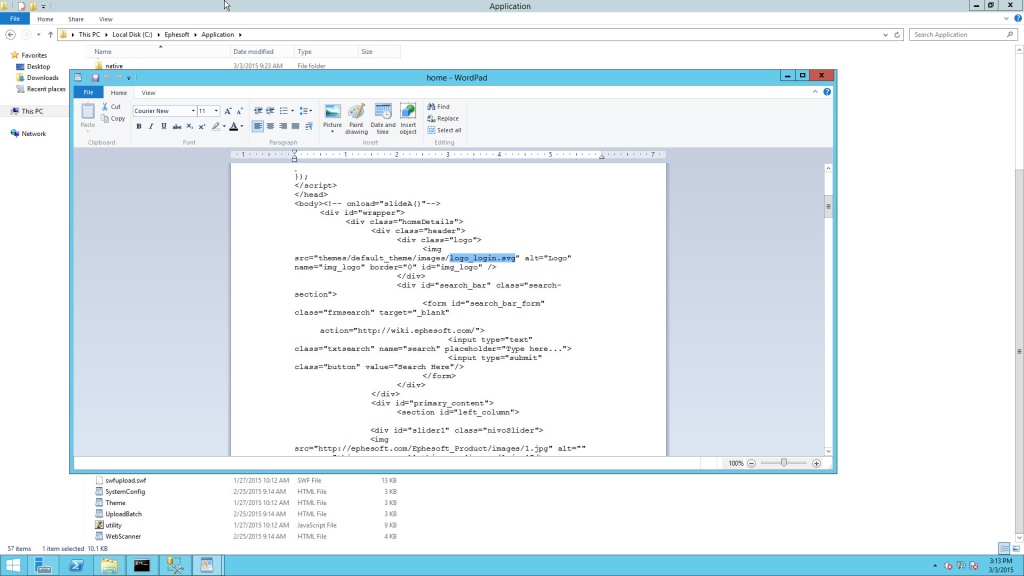Expand the line spacing dropdown
The height and width of the screenshot is (576, 1024).
310,111
